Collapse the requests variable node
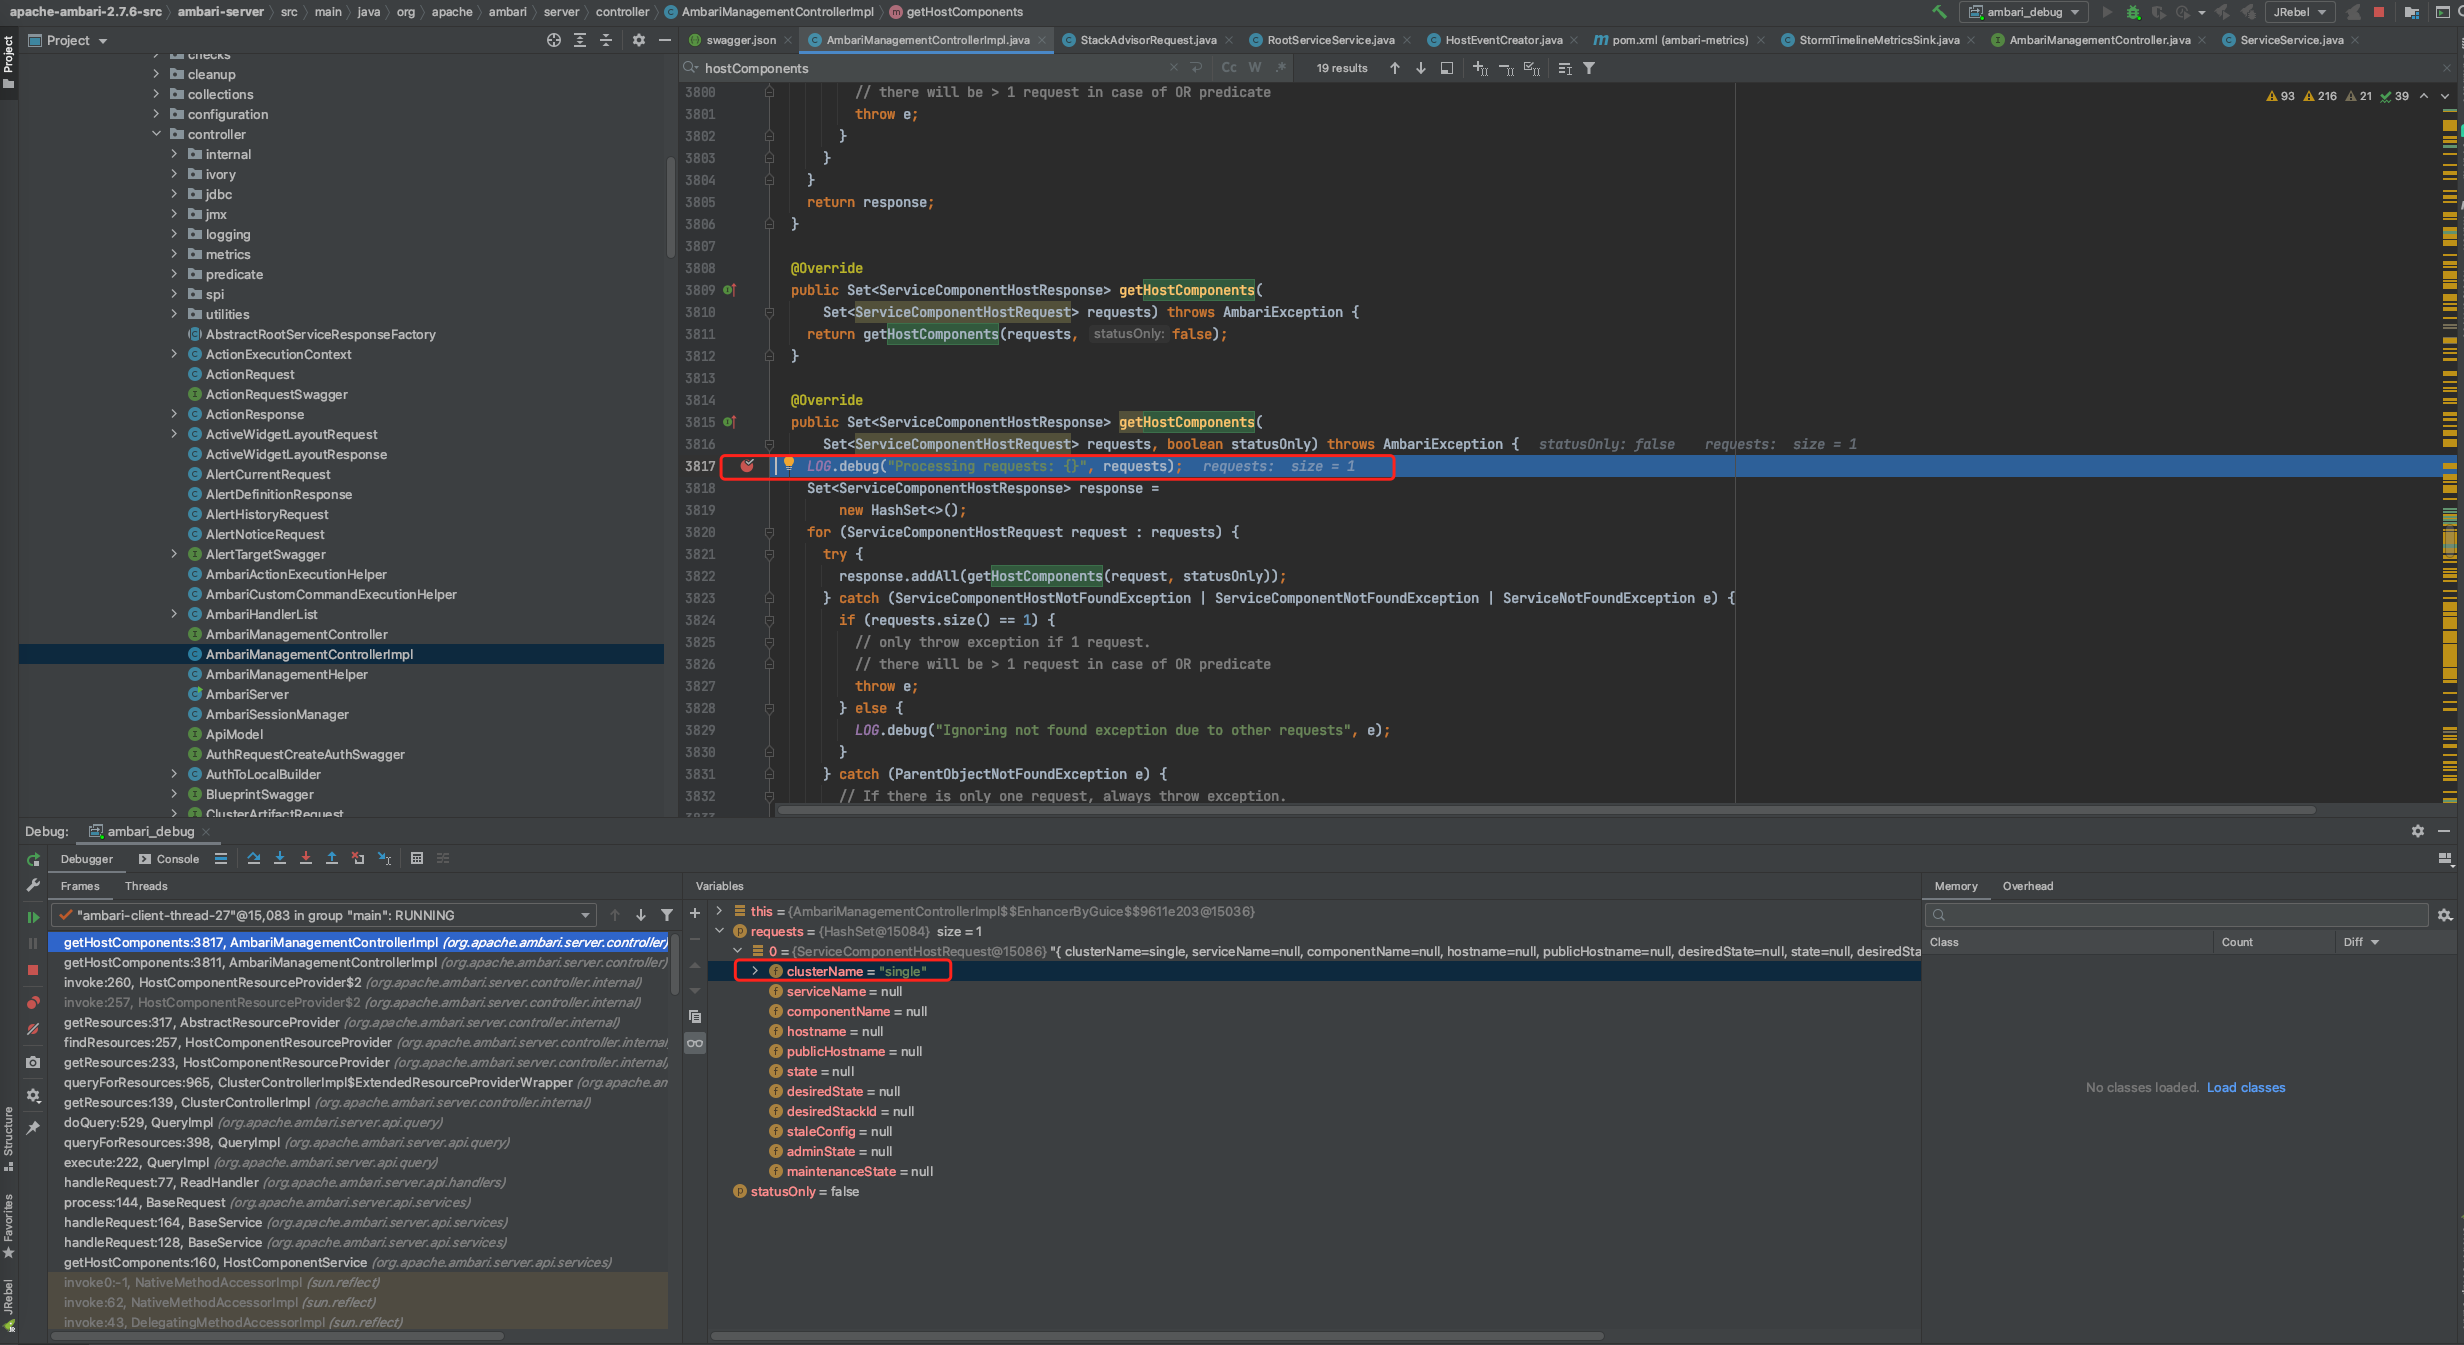The height and width of the screenshot is (1345, 2464). (719, 931)
